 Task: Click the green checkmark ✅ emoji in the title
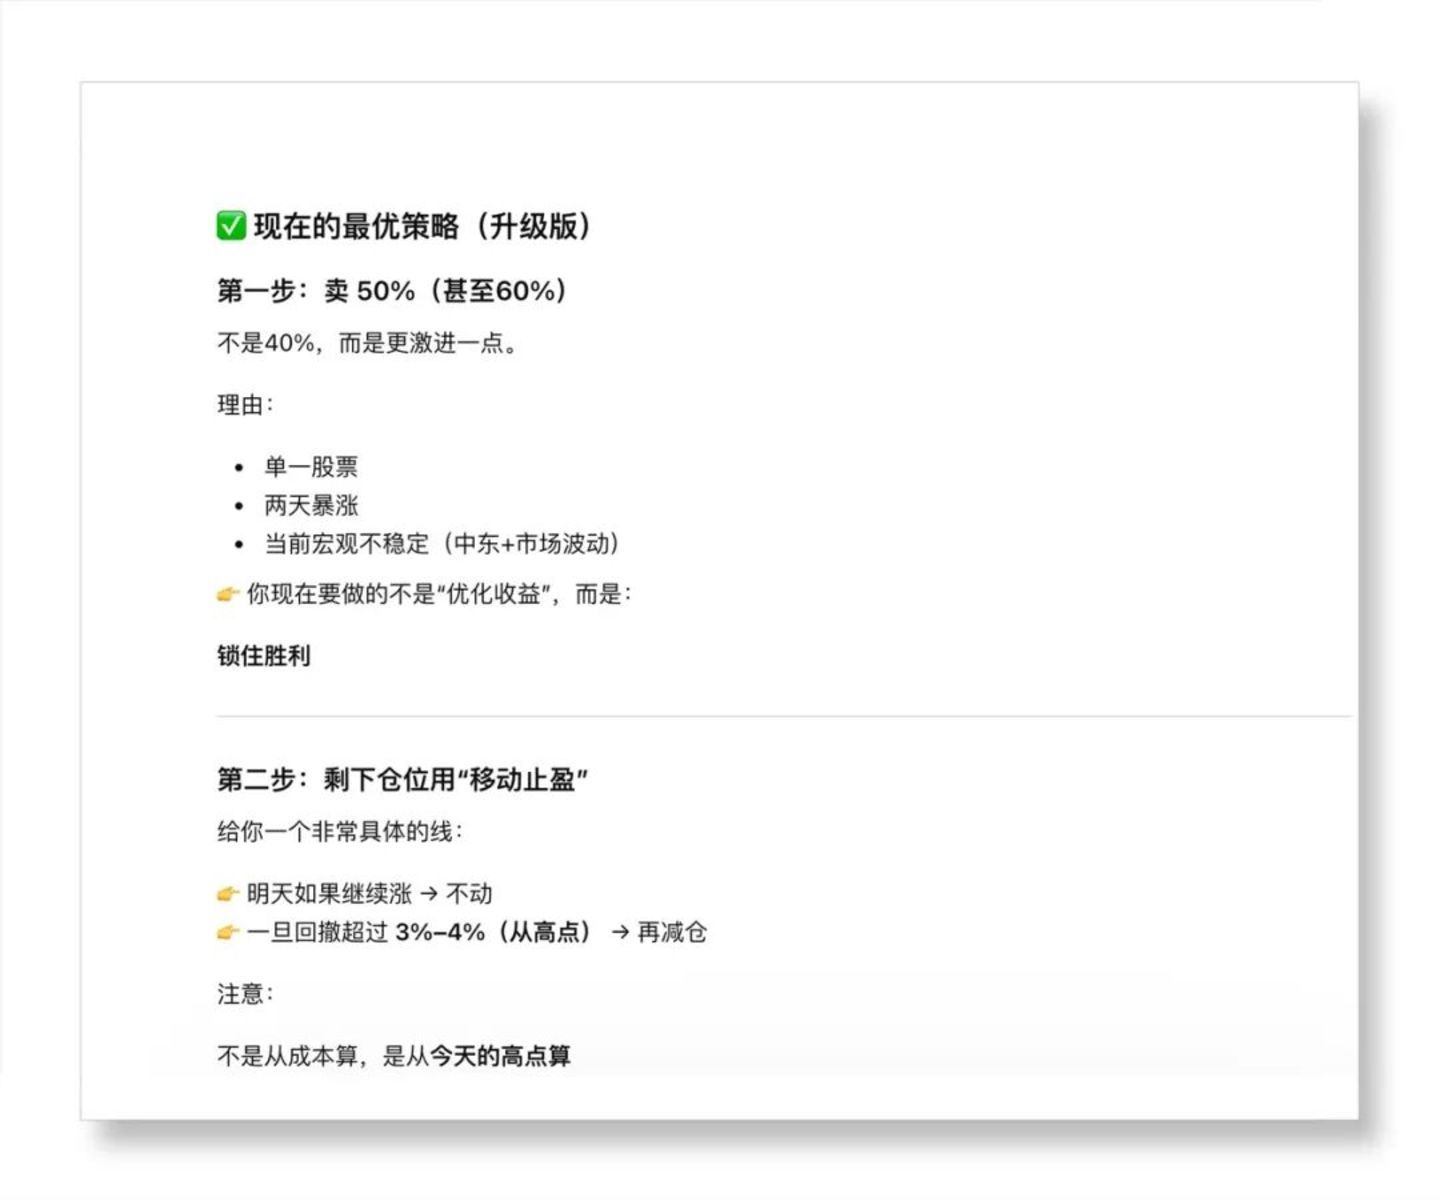[229, 225]
